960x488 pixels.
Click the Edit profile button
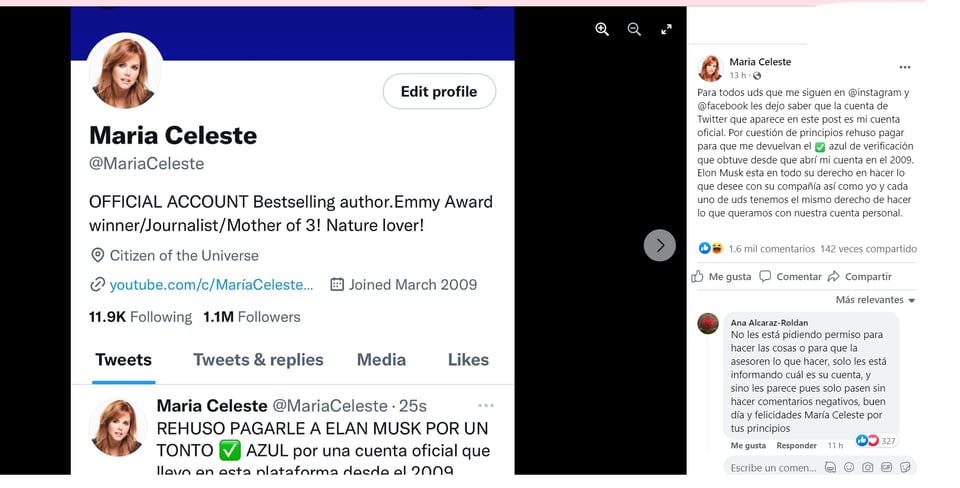(x=439, y=91)
